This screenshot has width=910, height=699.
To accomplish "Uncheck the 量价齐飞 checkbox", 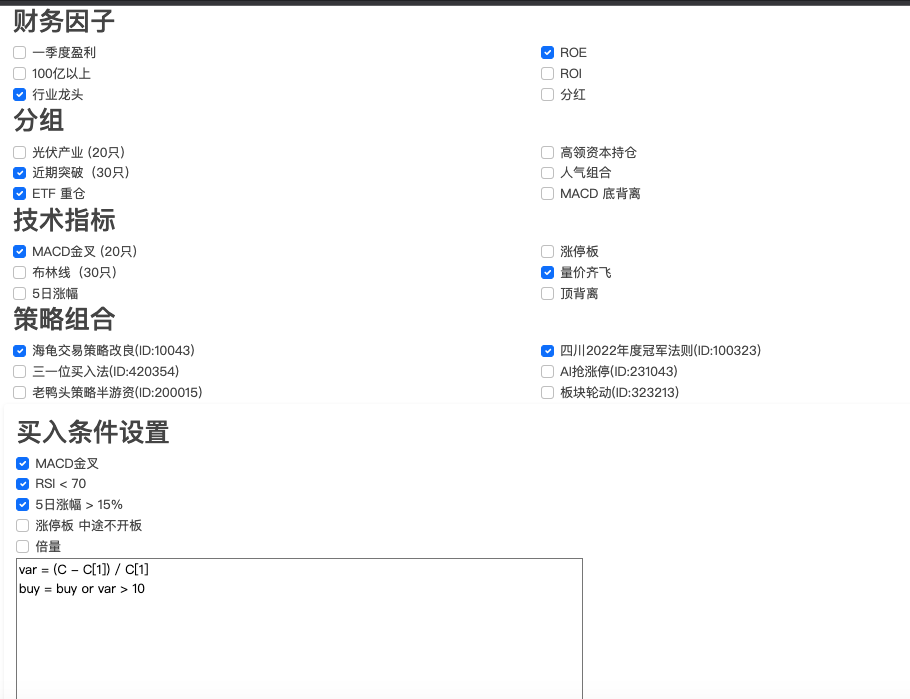I will coord(547,273).
